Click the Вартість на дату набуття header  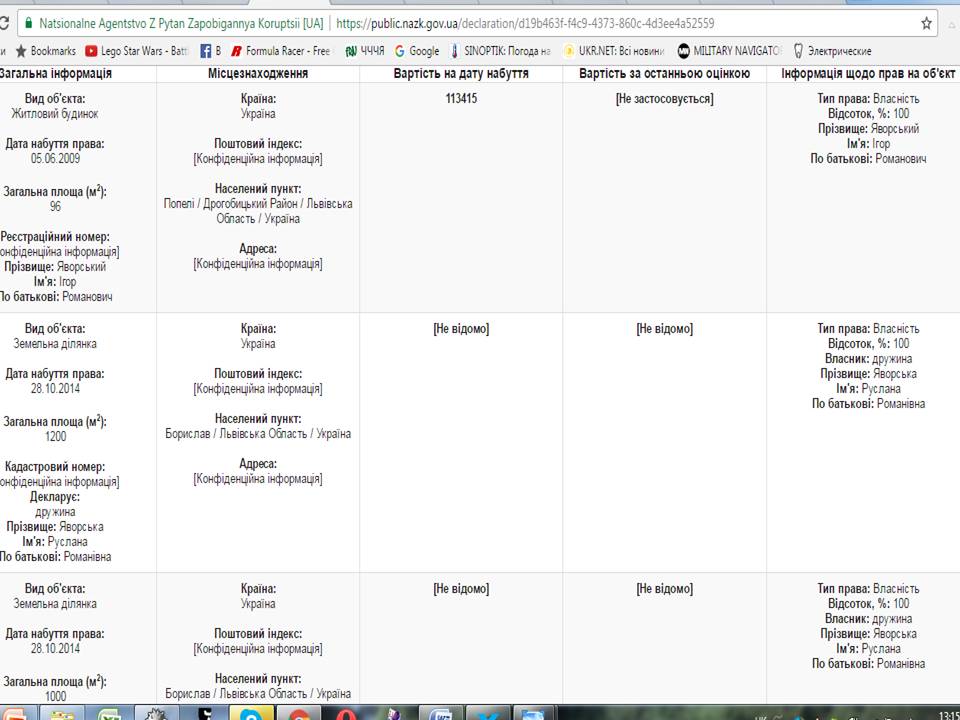[461, 74]
